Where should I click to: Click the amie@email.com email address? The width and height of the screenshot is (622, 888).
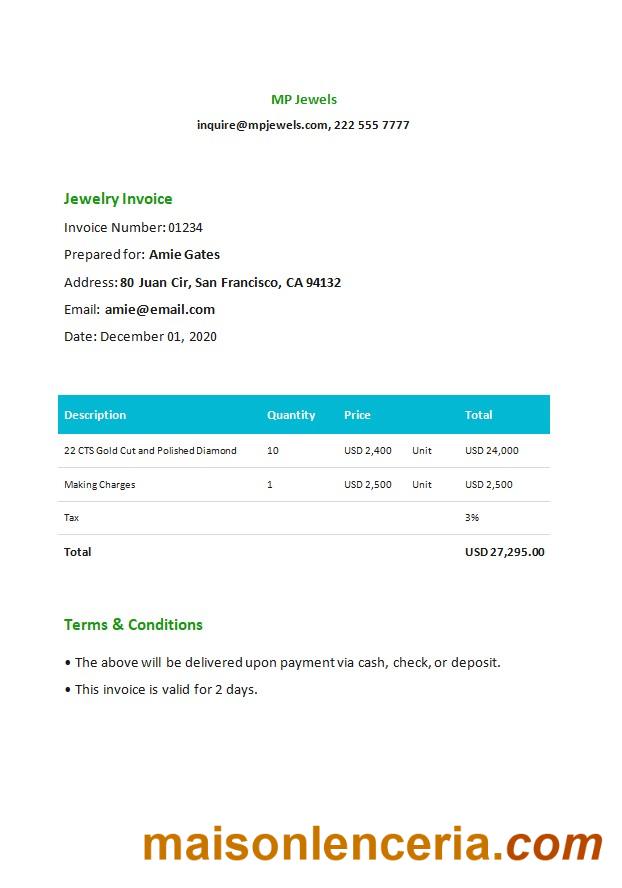tap(160, 309)
